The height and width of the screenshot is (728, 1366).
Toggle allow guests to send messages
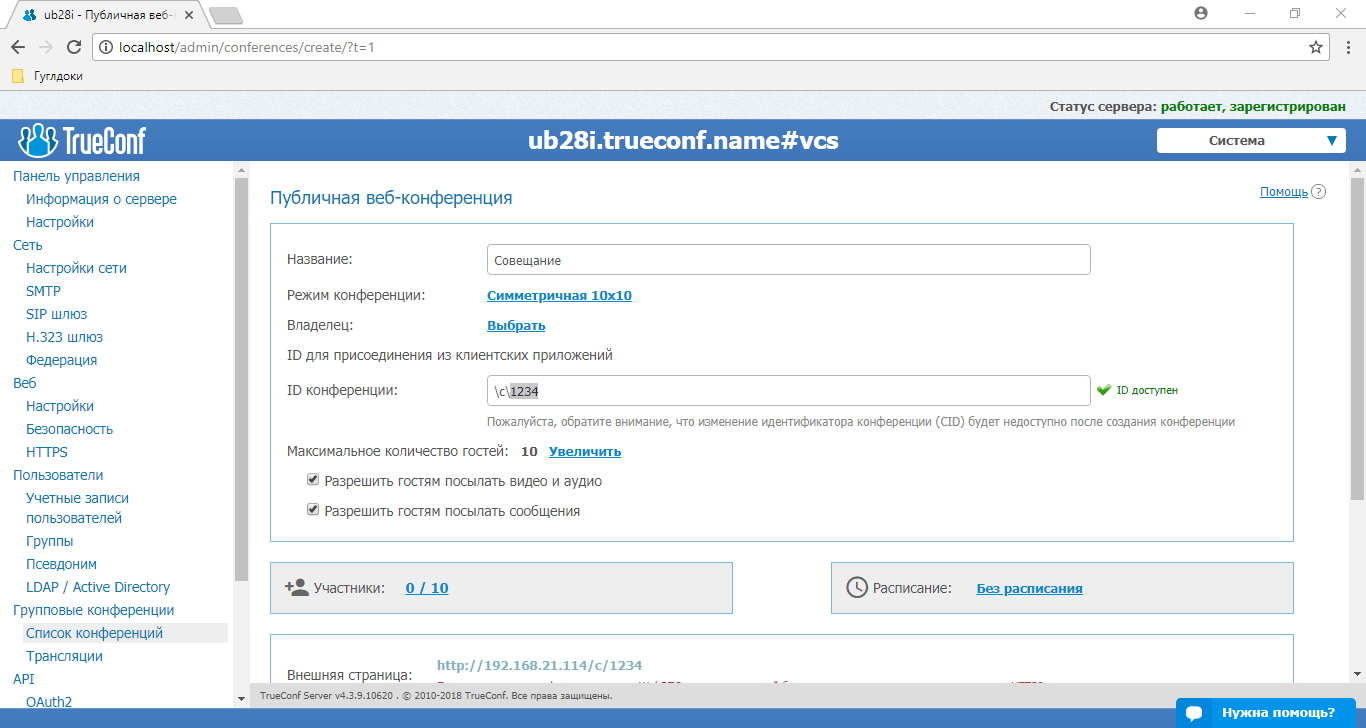tap(313, 510)
